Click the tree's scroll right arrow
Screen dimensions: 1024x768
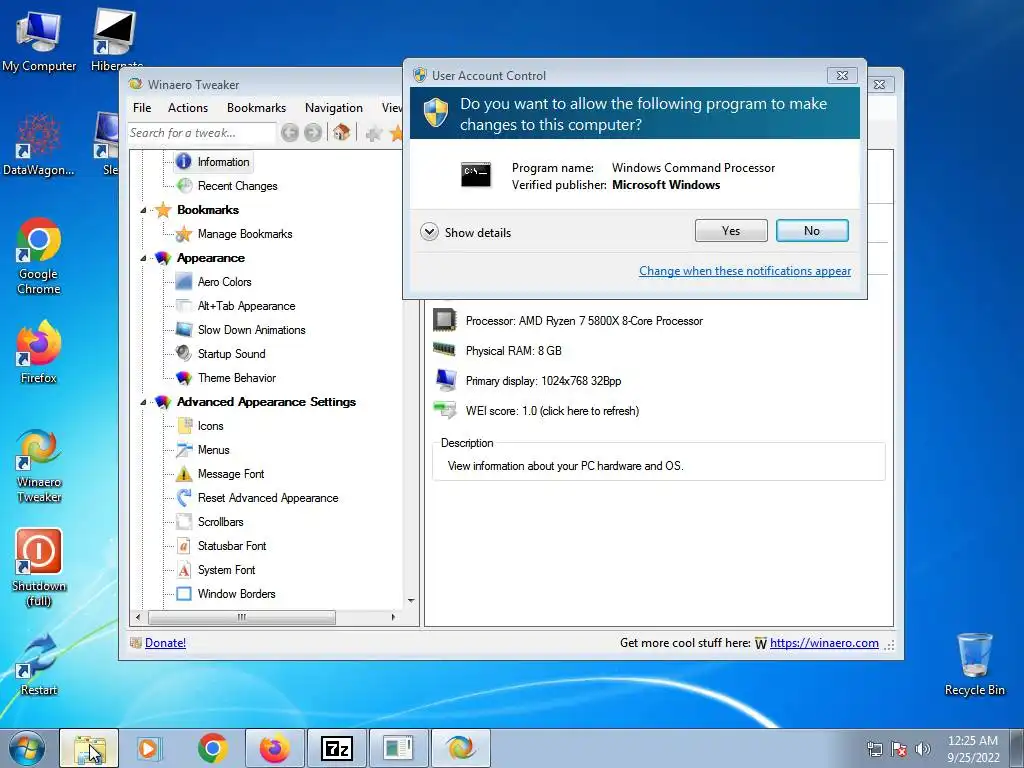click(392, 617)
